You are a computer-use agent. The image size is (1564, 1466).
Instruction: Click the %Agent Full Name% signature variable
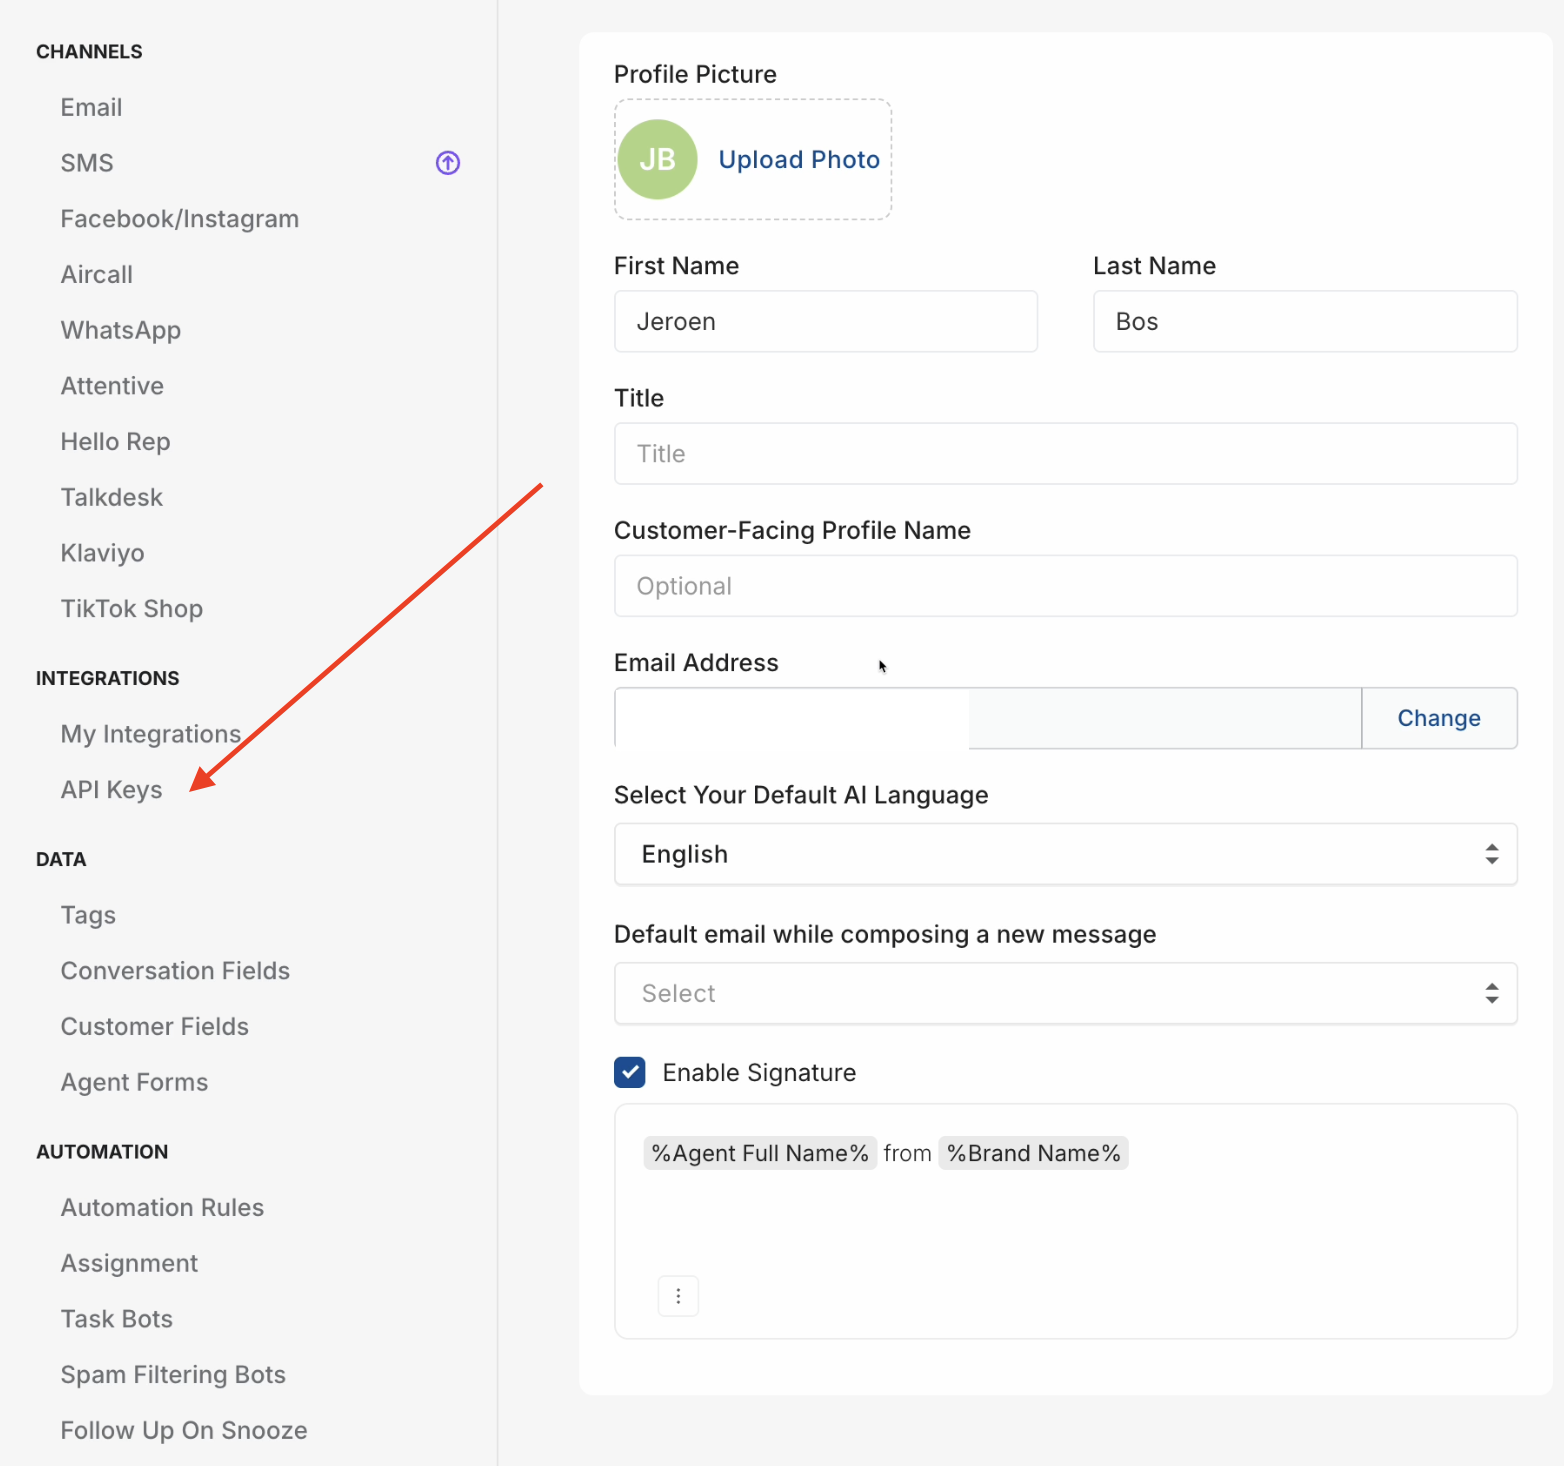pos(760,1153)
